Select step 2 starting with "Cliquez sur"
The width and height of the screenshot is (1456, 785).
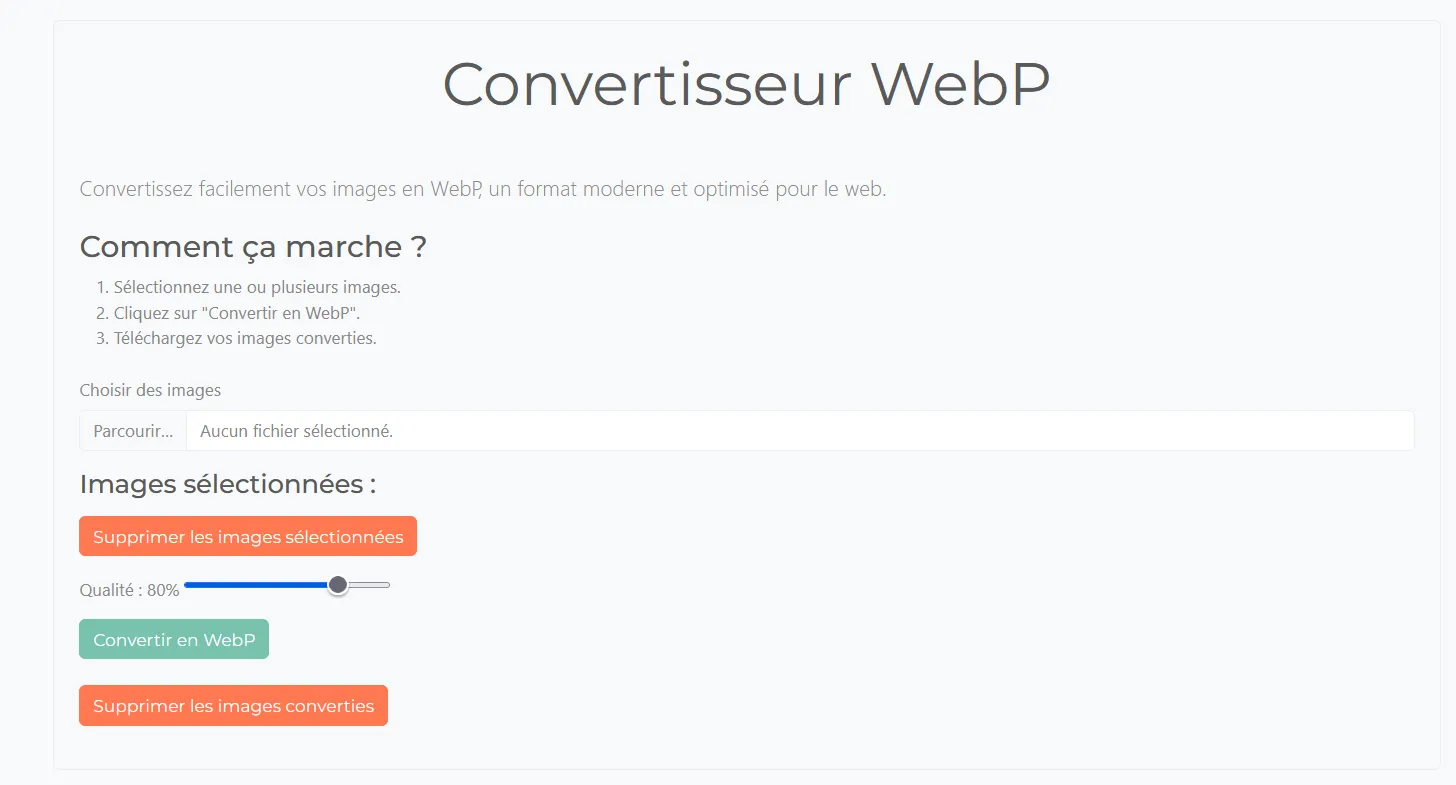(x=236, y=313)
